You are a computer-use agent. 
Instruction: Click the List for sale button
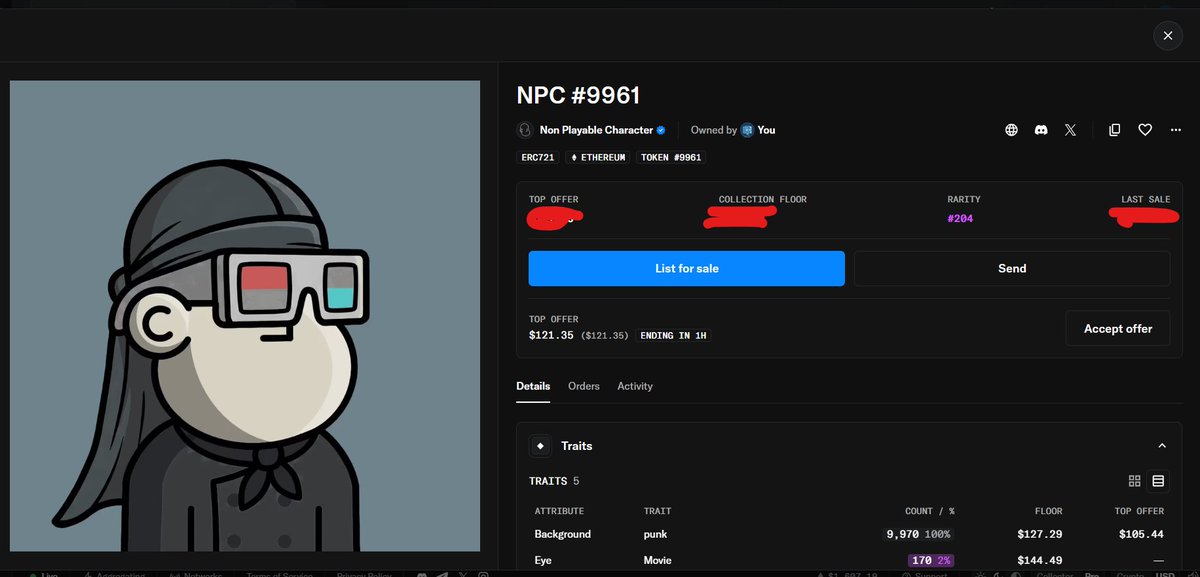point(687,268)
